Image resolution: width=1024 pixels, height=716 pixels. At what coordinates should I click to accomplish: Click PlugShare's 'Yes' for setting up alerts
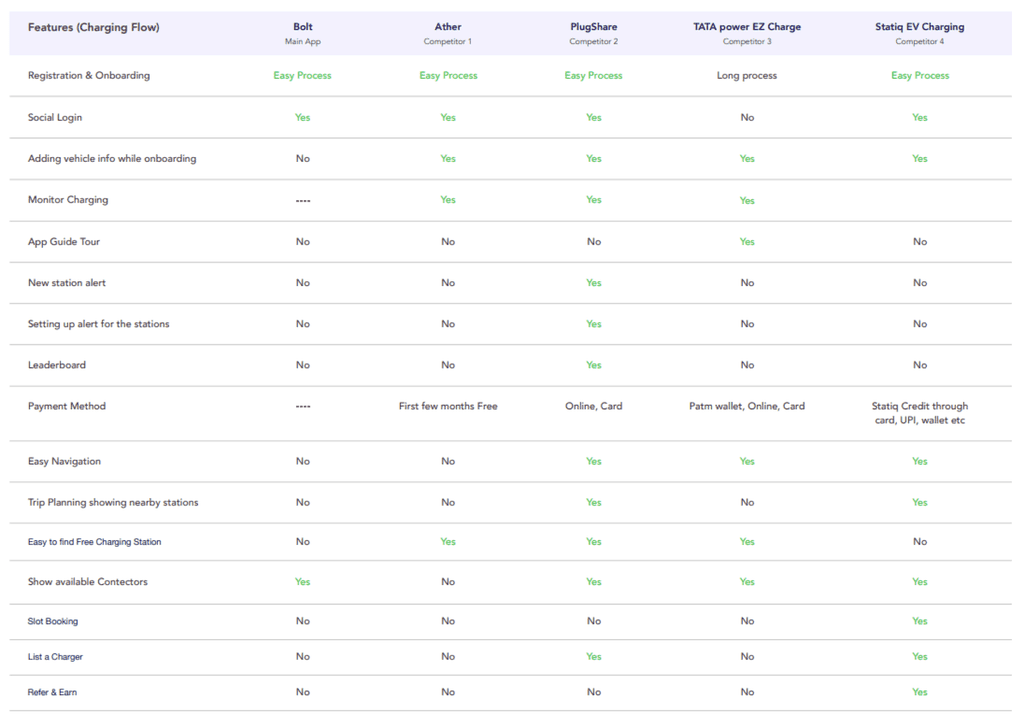[594, 323]
